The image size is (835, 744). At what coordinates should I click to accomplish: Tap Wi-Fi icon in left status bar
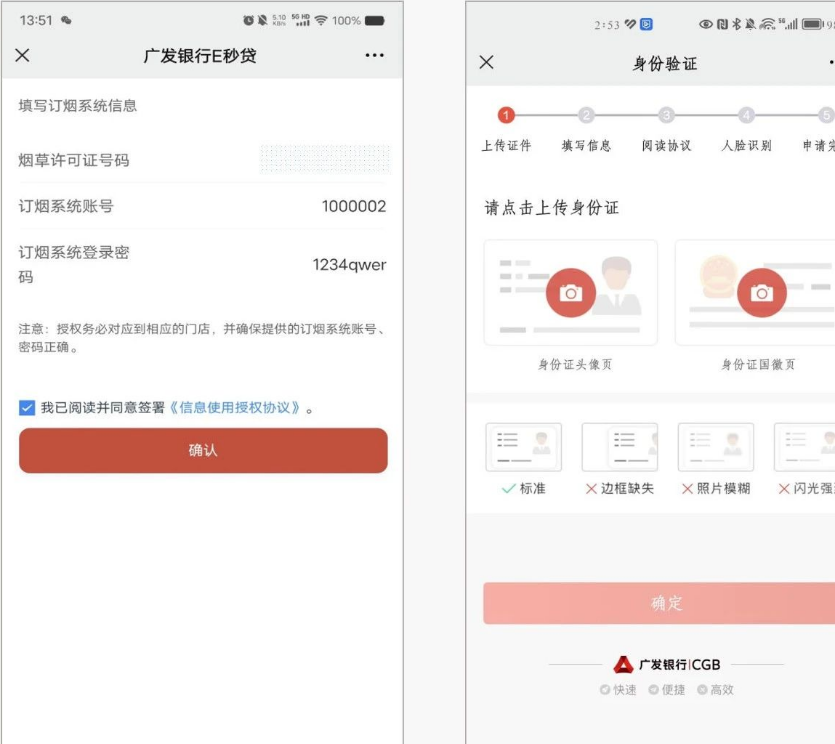319,21
